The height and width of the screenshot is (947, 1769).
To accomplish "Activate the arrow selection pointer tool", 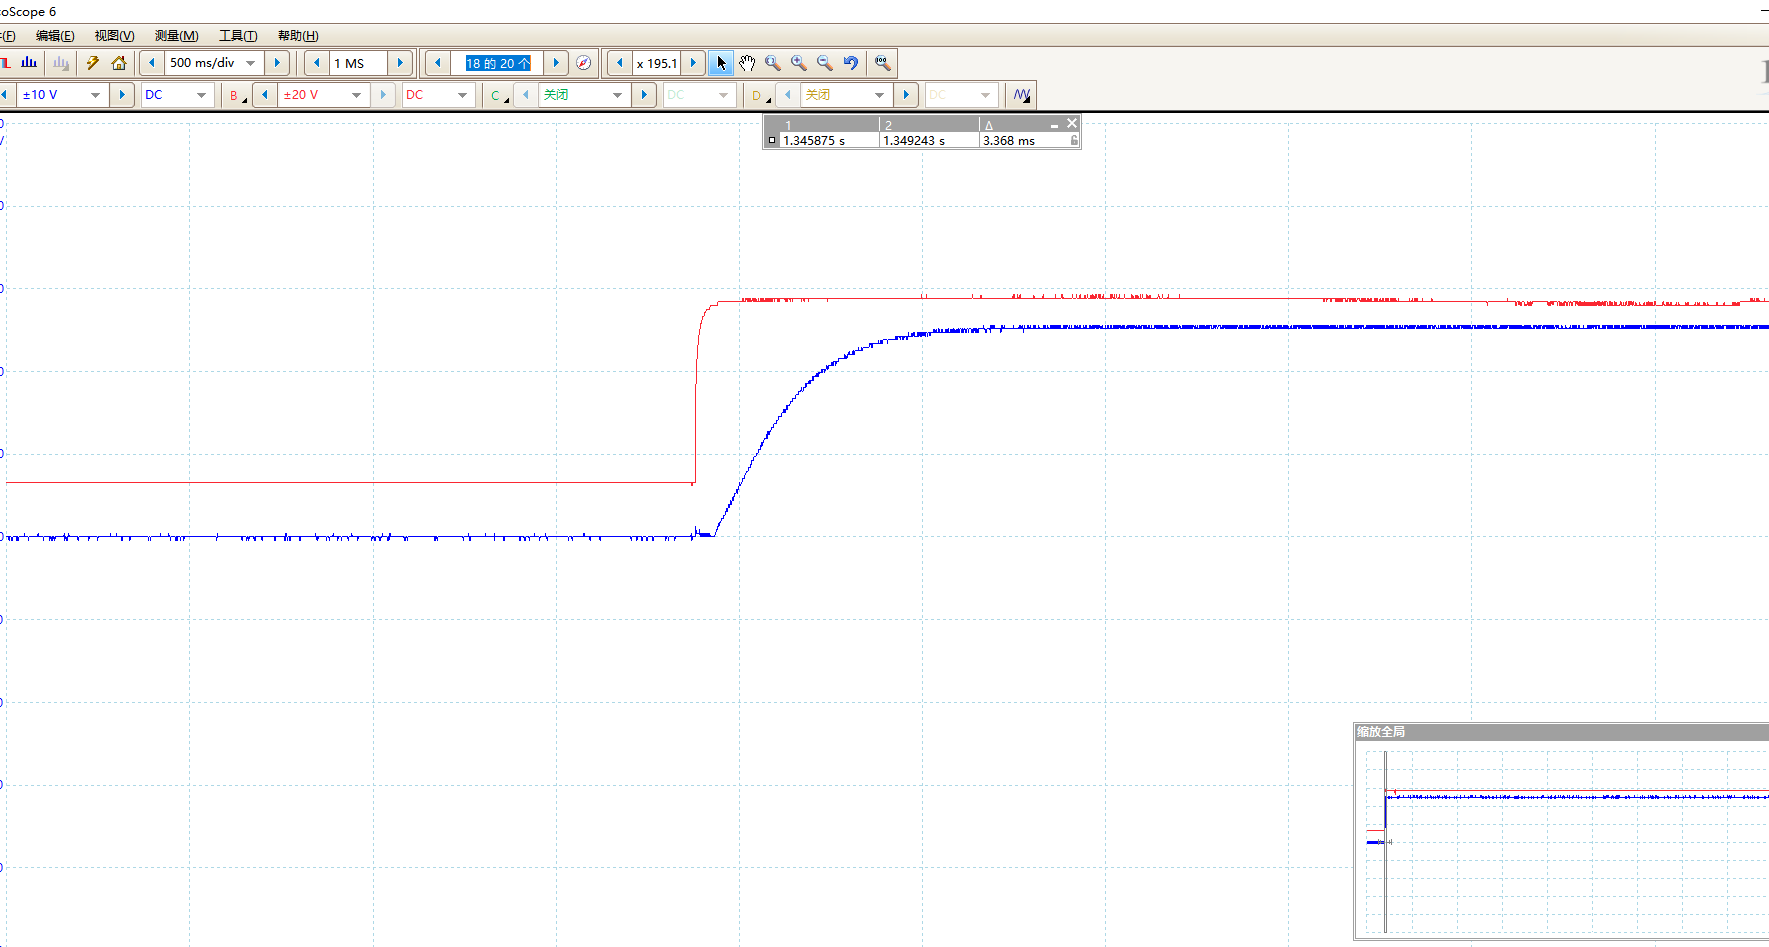I will (x=721, y=63).
